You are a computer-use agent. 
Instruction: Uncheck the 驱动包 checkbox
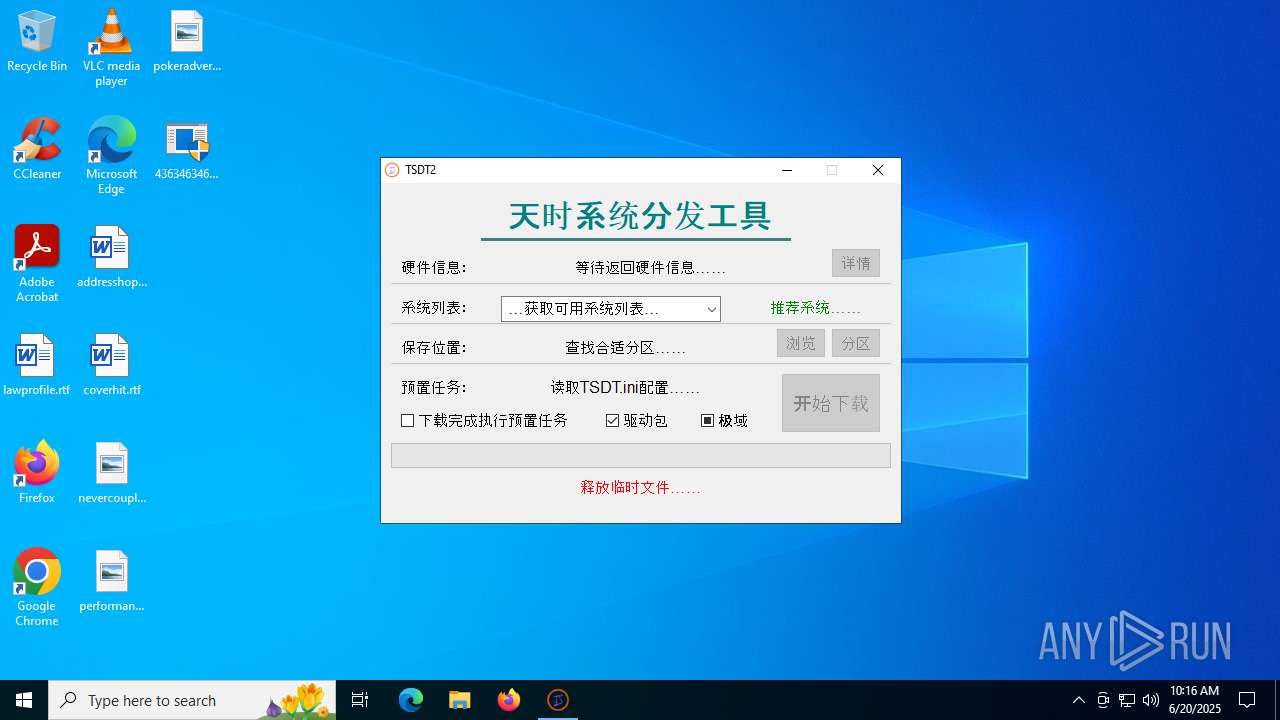[637, 421]
